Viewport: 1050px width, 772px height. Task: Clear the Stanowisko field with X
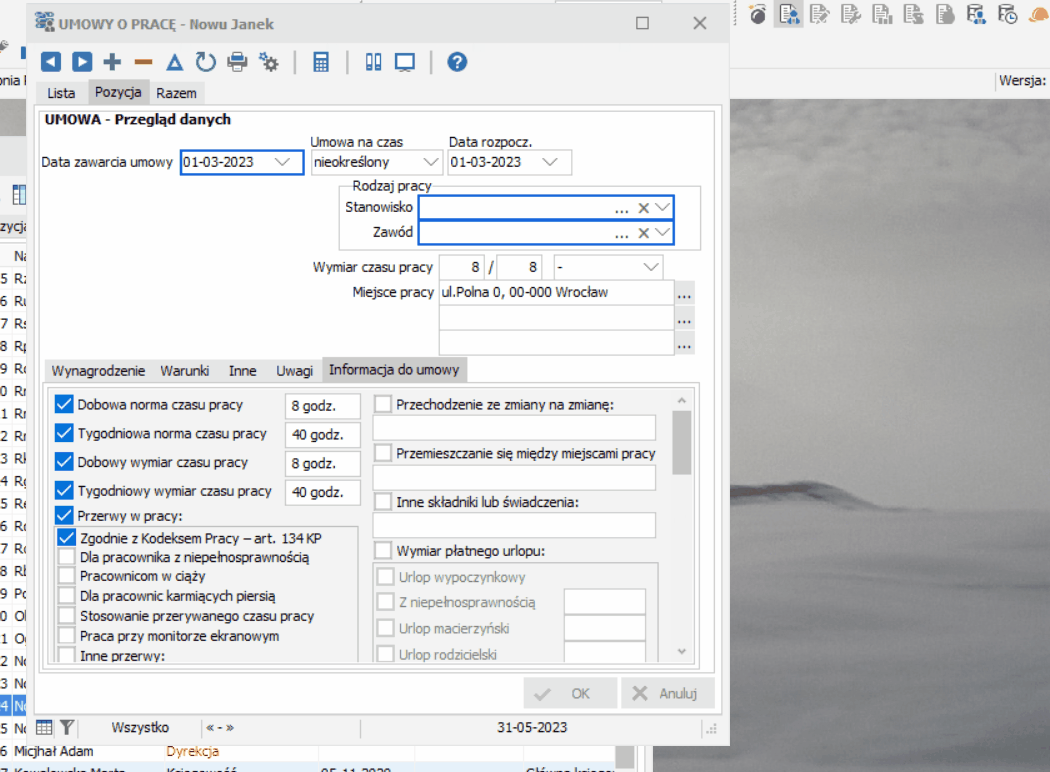click(644, 208)
